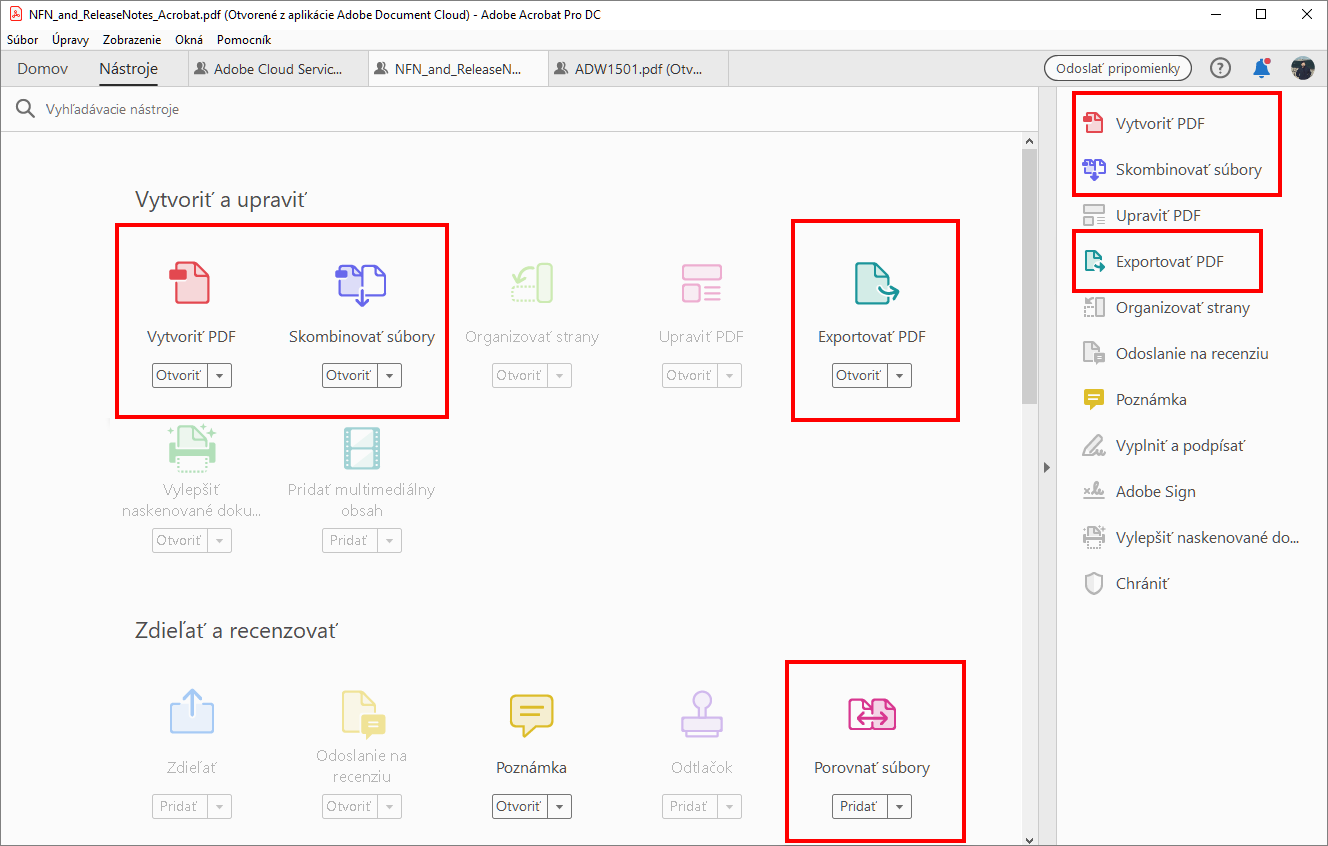The width and height of the screenshot is (1328, 846).
Task: Click Pridať under Porovnať súbory
Action: pos(860,807)
